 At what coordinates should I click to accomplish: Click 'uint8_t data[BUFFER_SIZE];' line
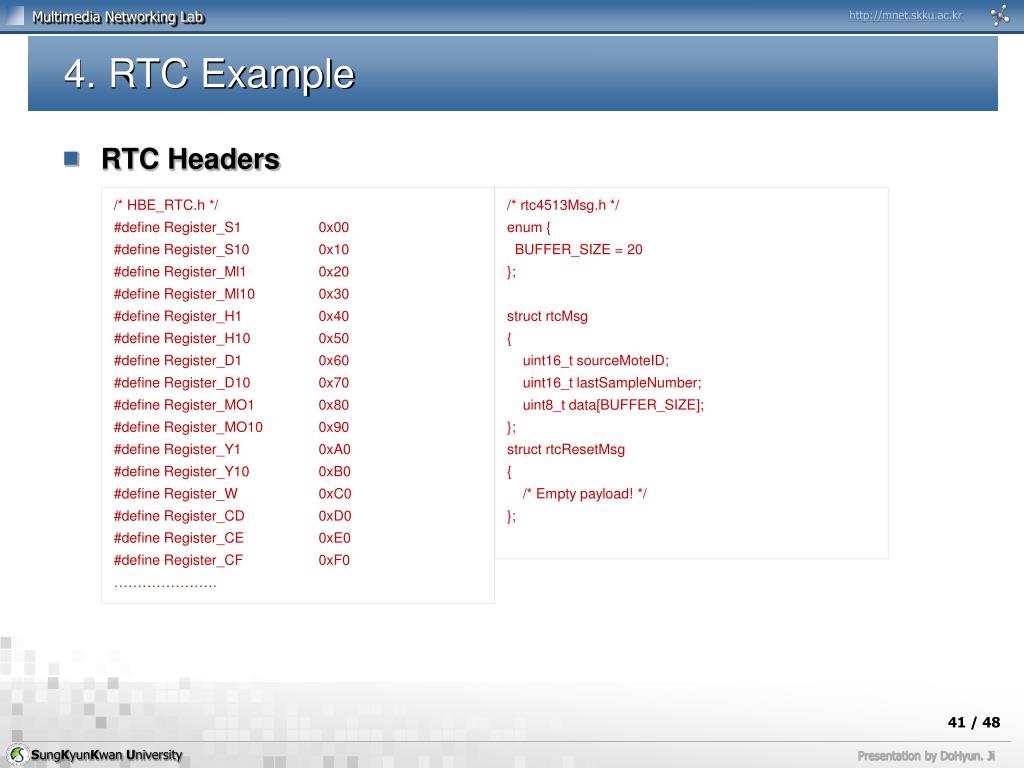pyautogui.click(x=613, y=405)
